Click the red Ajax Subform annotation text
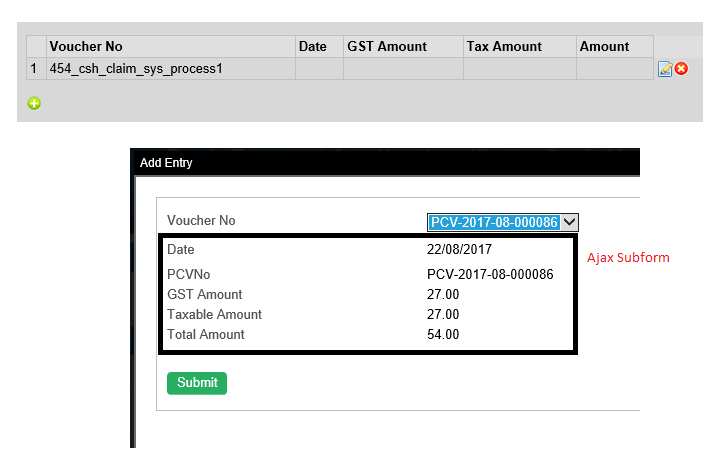Image resolution: width=720 pixels, height=461 pixels. 628,257
